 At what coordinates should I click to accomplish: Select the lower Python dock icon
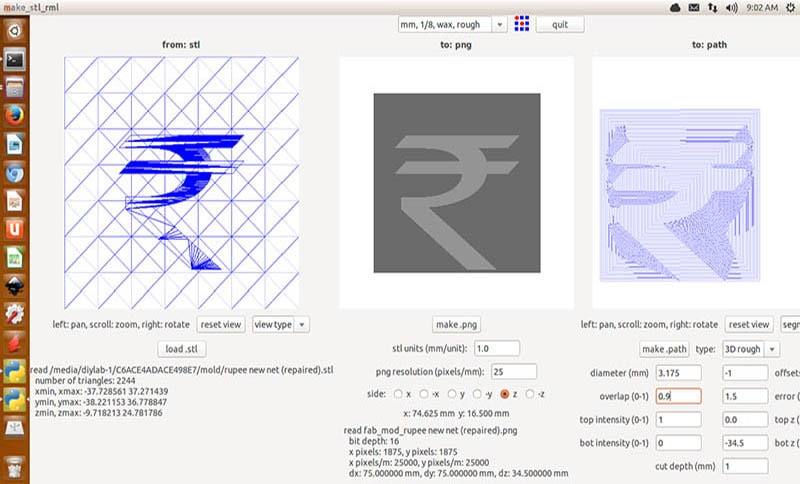(14, 399)
